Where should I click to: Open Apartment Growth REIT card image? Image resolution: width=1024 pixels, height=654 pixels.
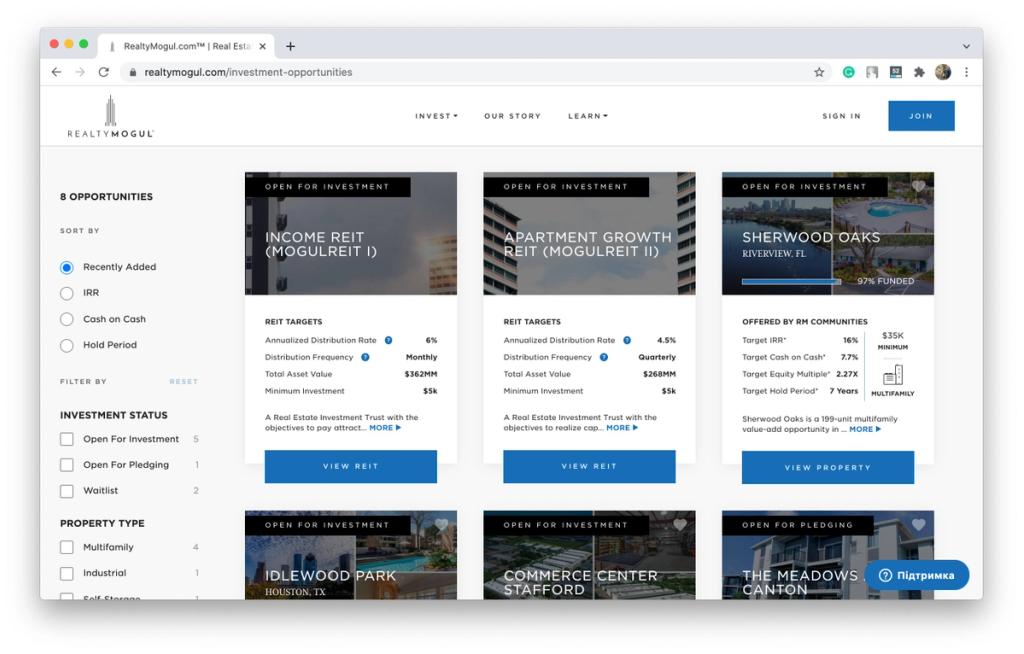[x=589, y=233]
